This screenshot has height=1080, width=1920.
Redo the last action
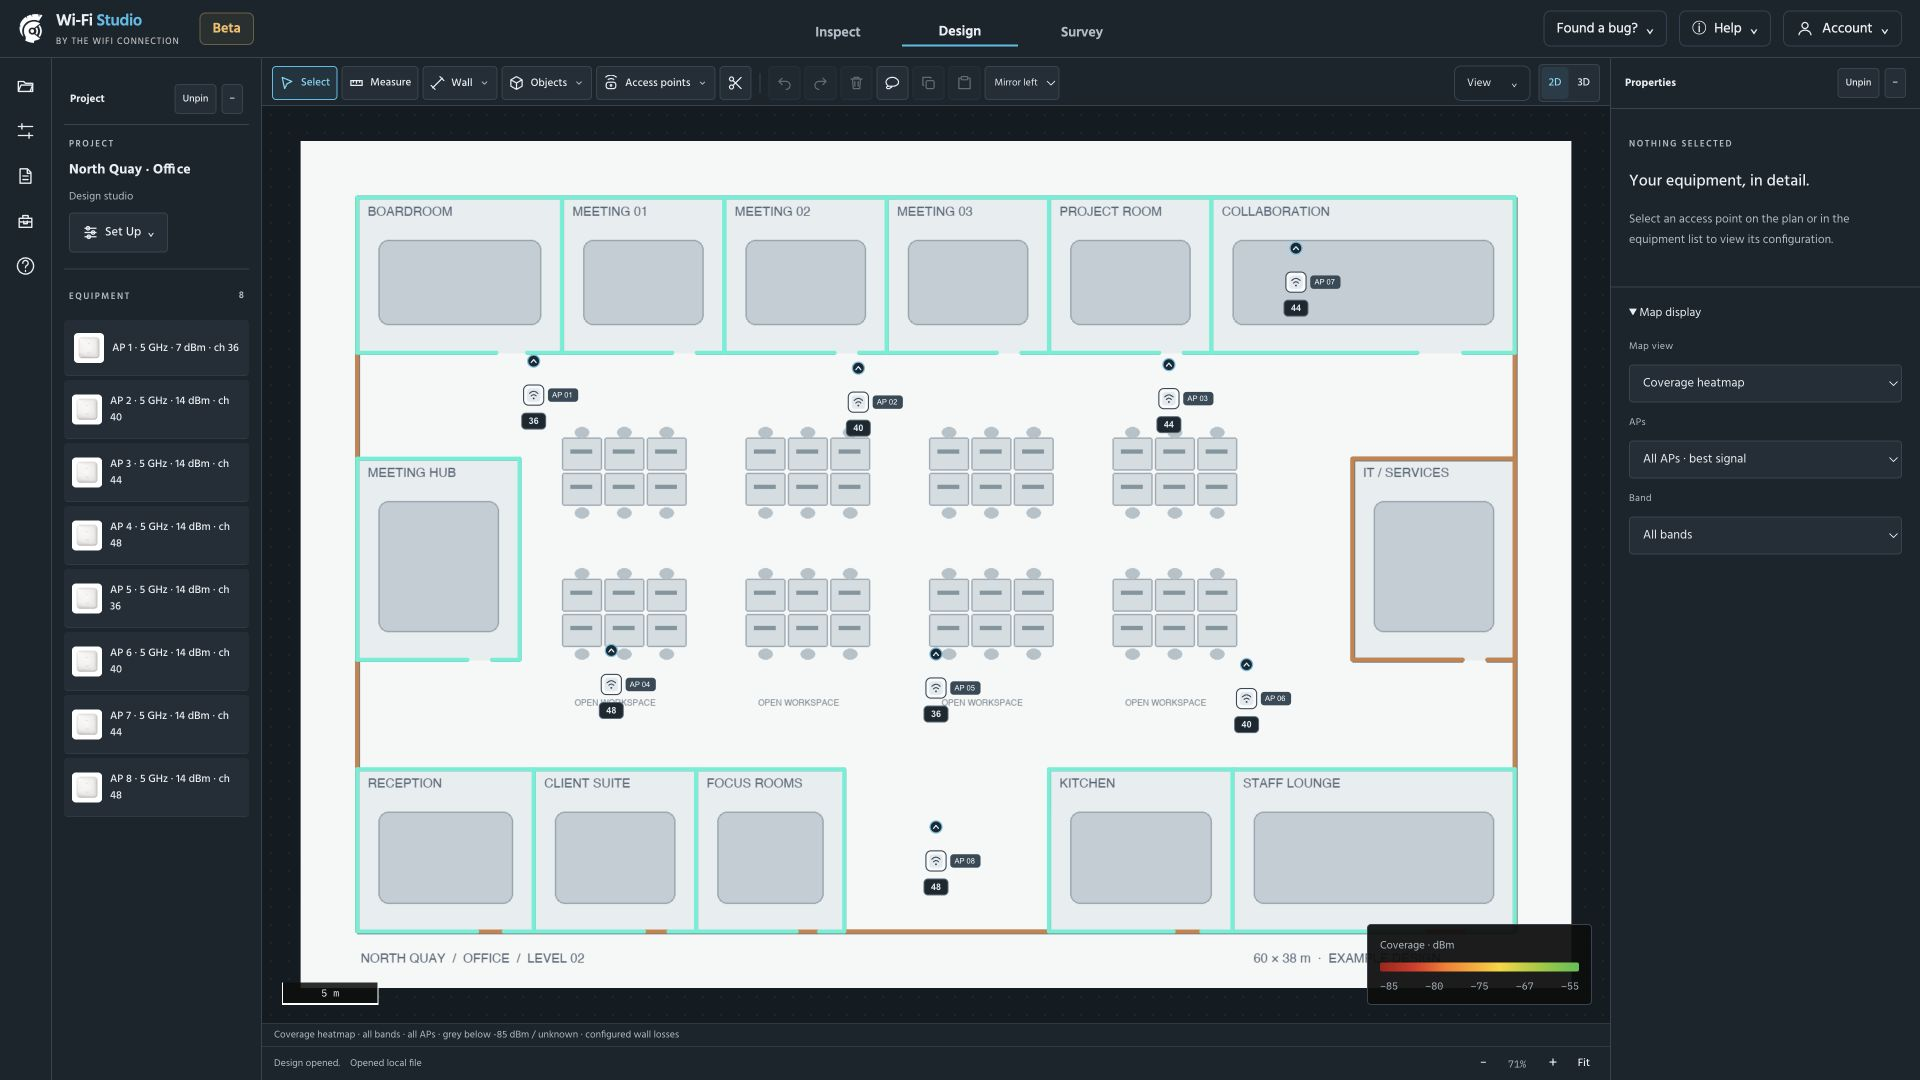(x=820, y=83)
